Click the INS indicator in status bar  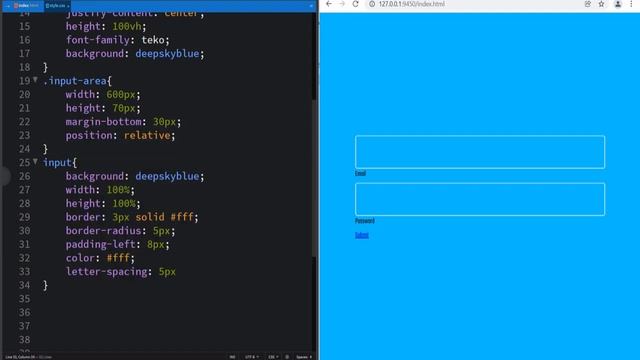232,357
